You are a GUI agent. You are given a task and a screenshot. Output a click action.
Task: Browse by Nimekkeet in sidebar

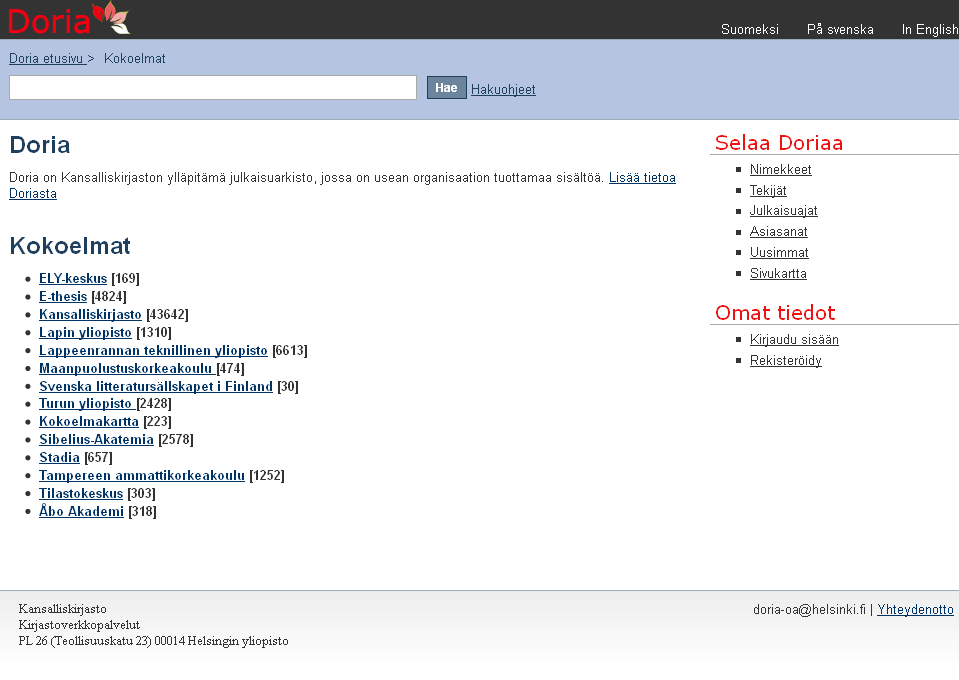pos(780,169)
